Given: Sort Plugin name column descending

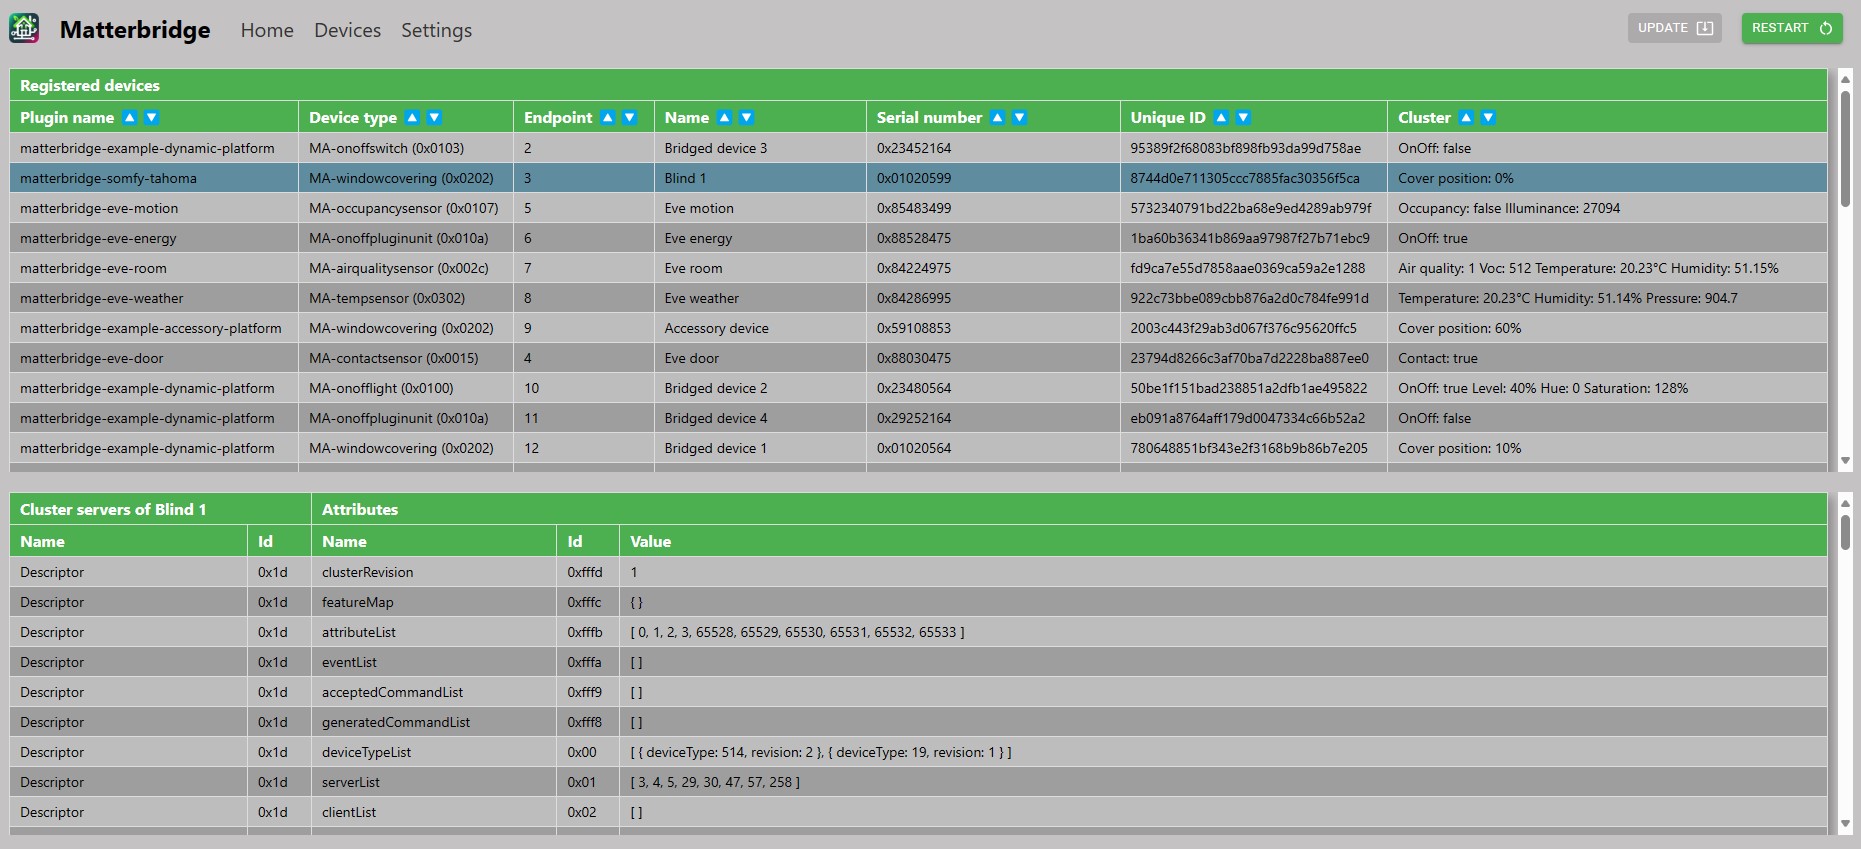Looking at the screenshot, I should point(152,117).
